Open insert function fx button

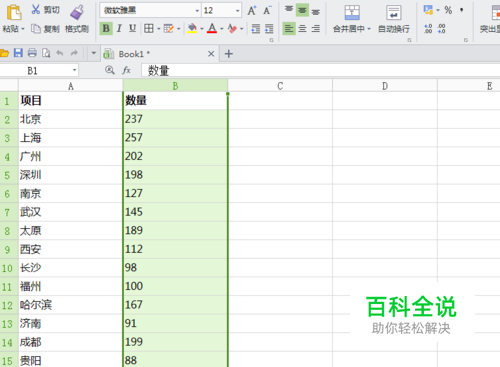(x=126, y=70)
